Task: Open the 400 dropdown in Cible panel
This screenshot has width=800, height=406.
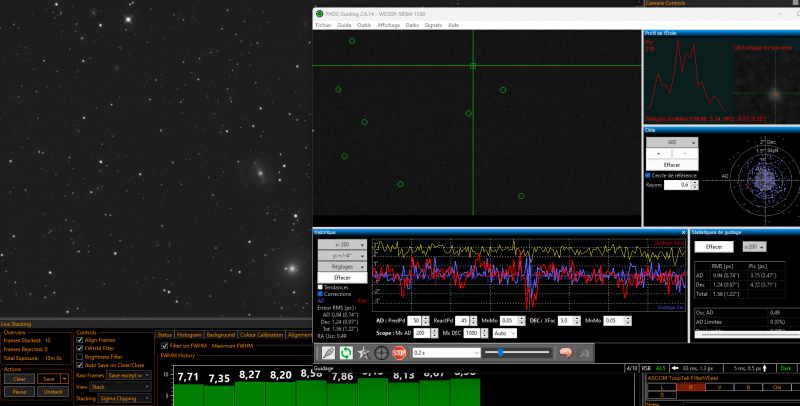Action: (672, 142)
